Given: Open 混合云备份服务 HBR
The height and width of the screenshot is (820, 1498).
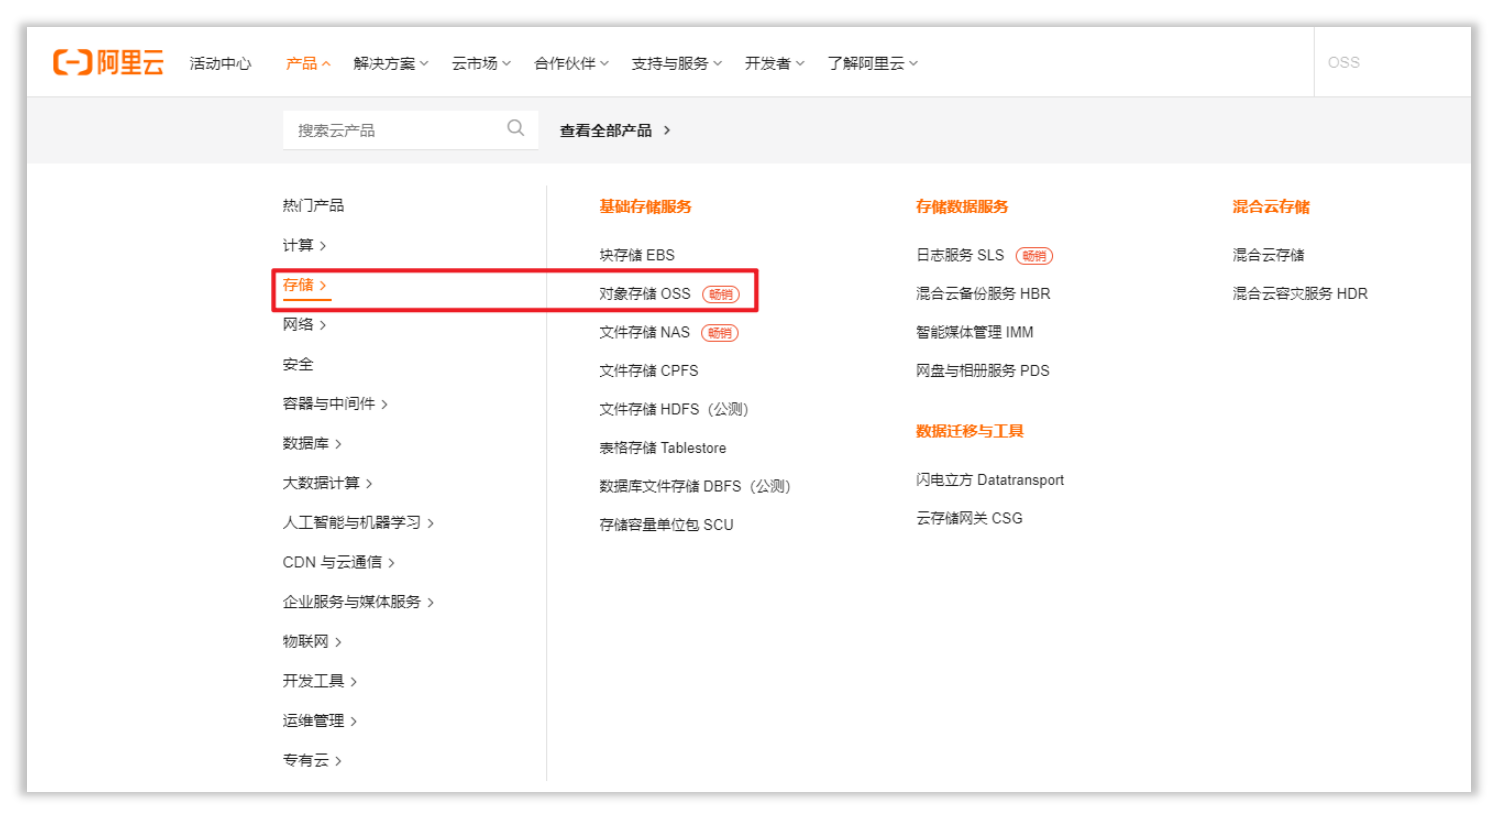Looking at the screenshot, I should tap(983, 293).
